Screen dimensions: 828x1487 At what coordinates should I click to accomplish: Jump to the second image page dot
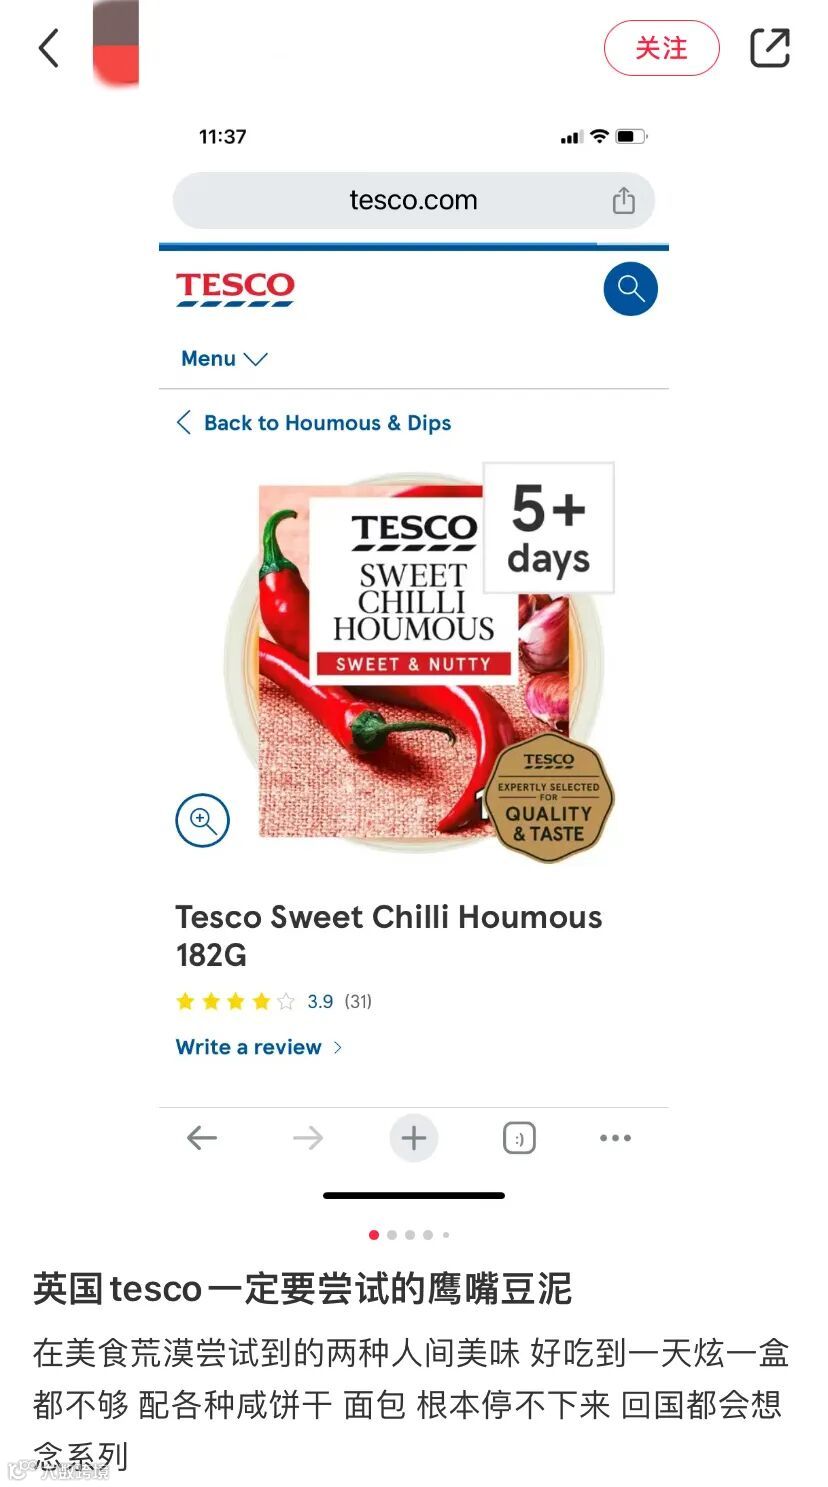point(392,1235)
